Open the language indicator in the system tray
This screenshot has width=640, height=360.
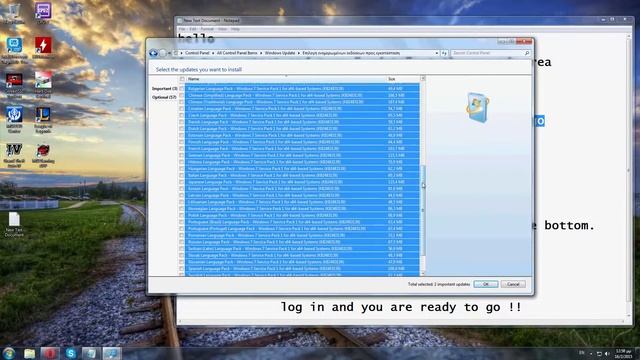click(x=582, y=353)
